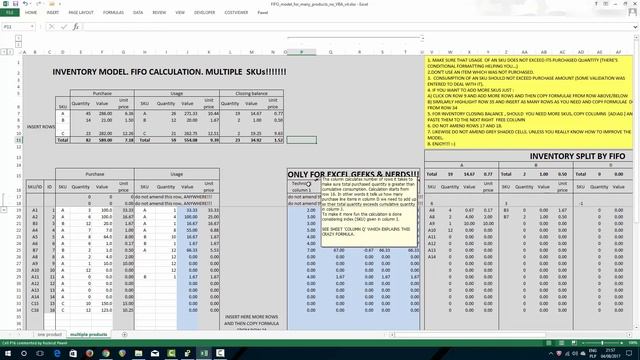Select column W header

tap(450, 52)
